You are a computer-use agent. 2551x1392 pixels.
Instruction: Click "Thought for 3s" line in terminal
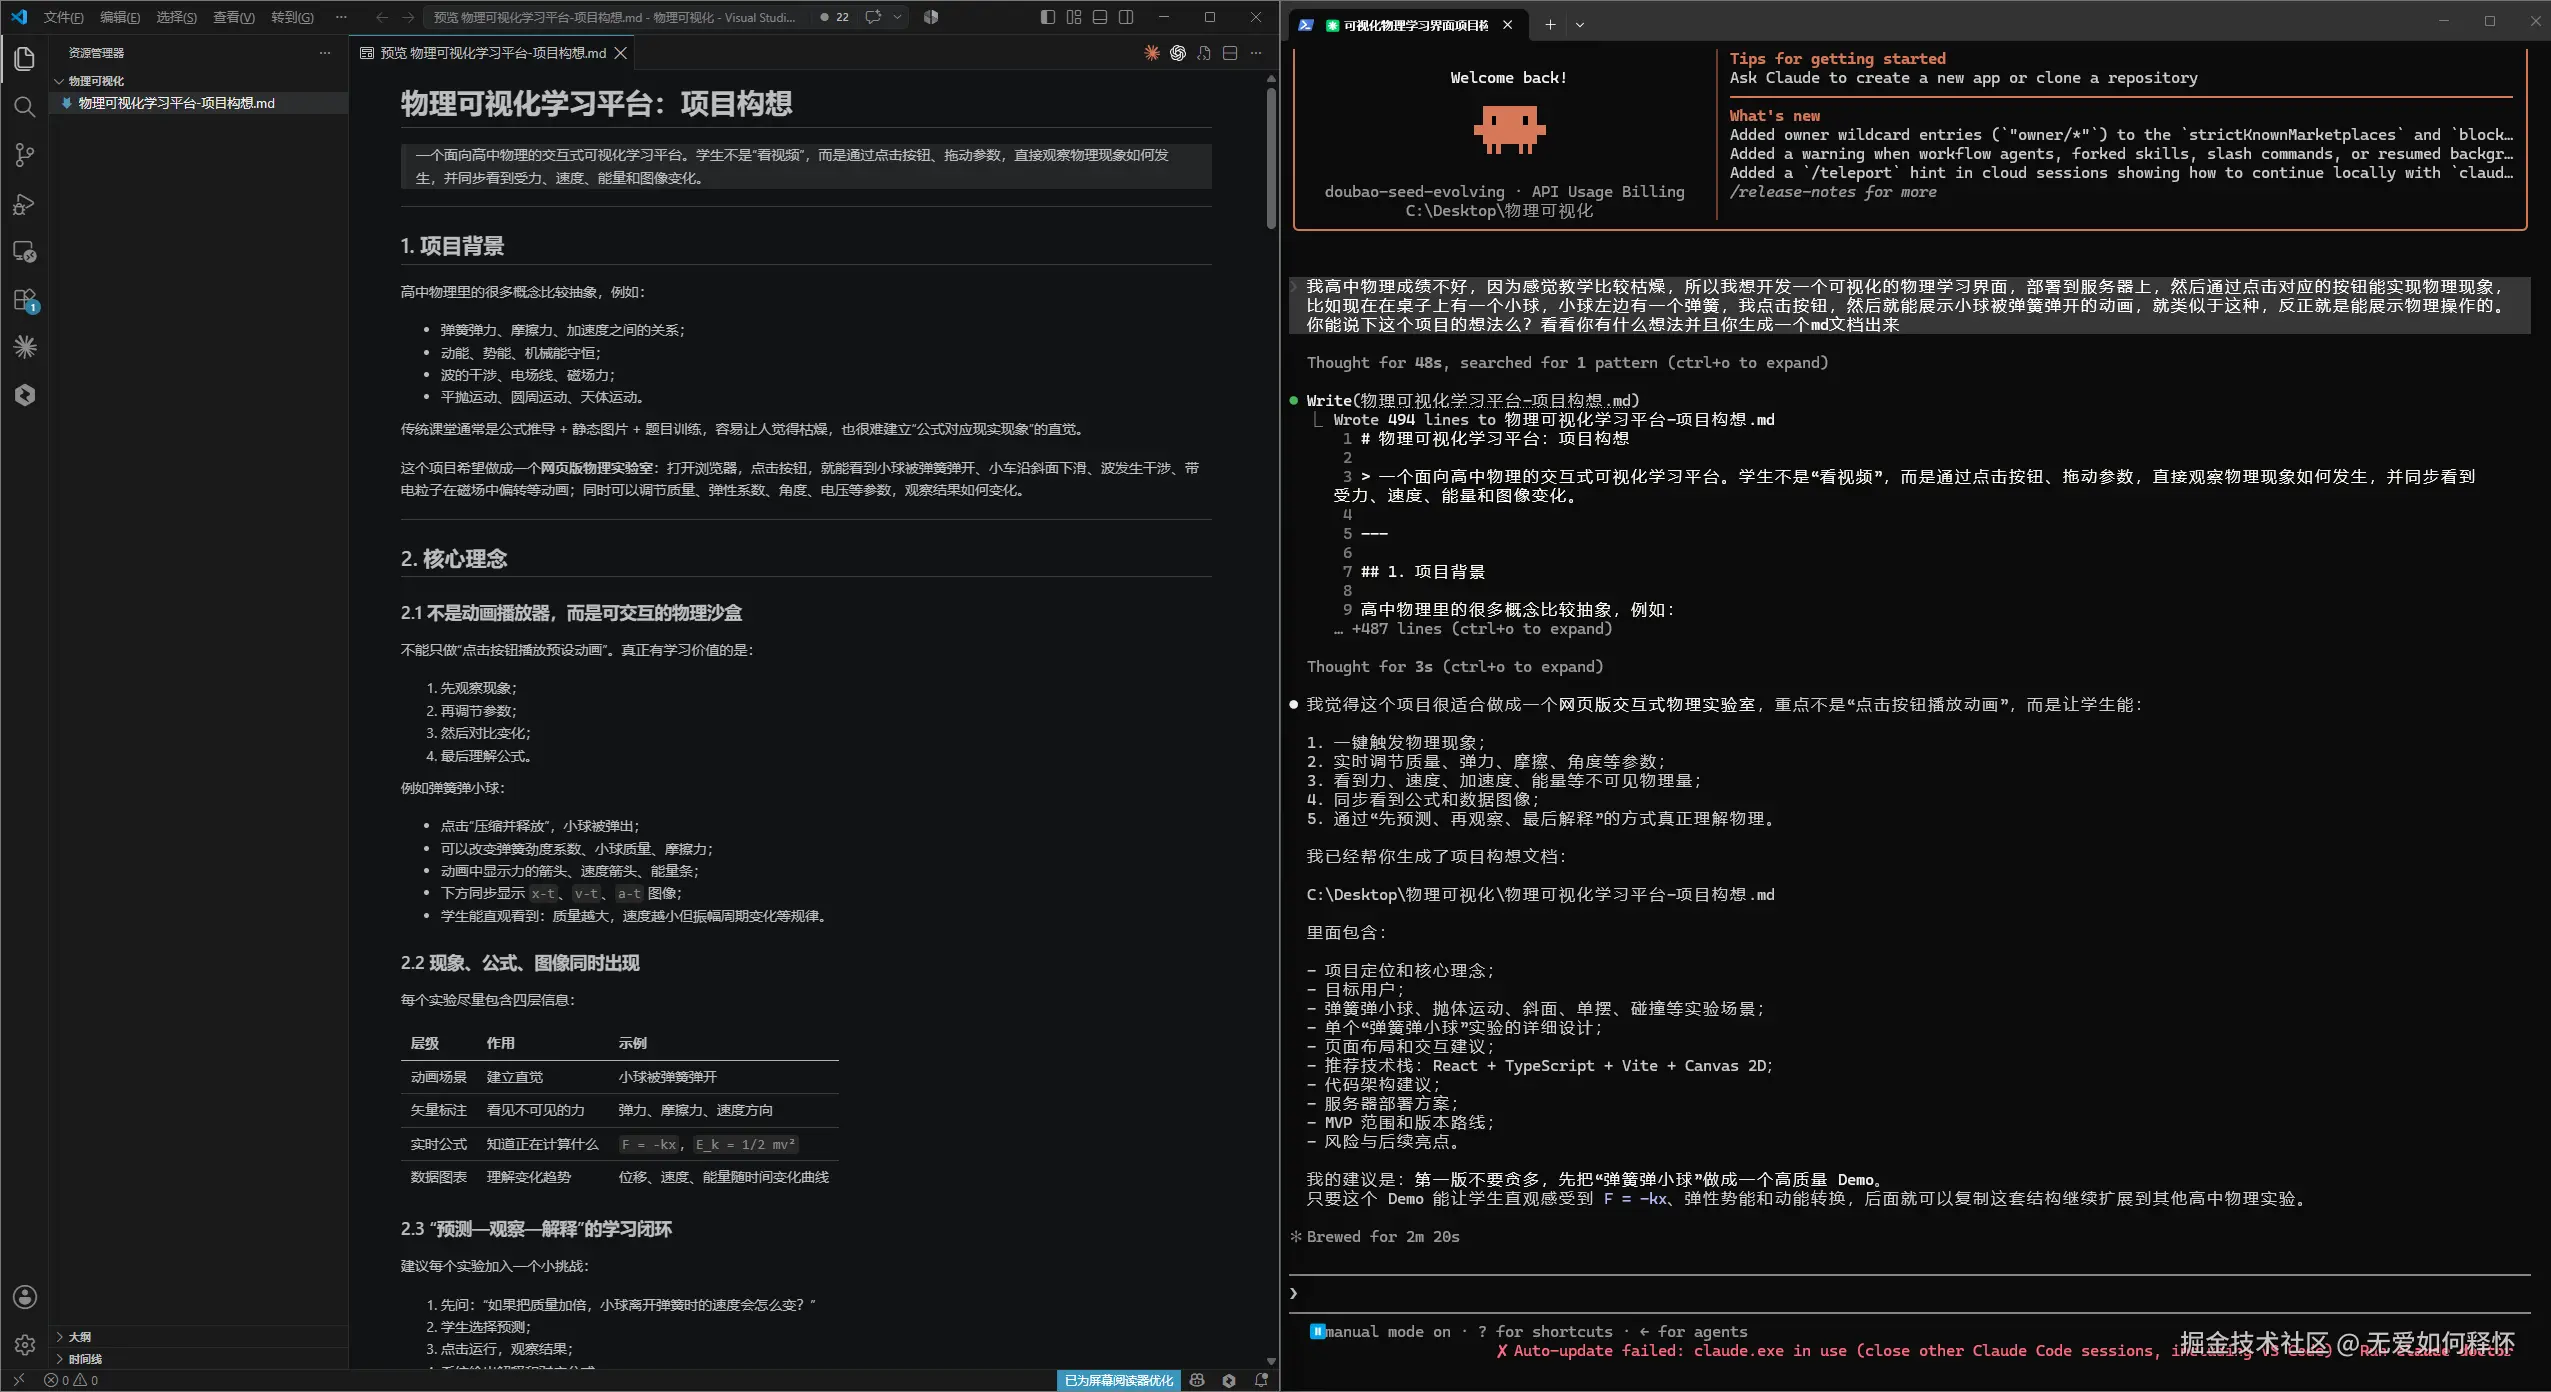point(1455,667)
